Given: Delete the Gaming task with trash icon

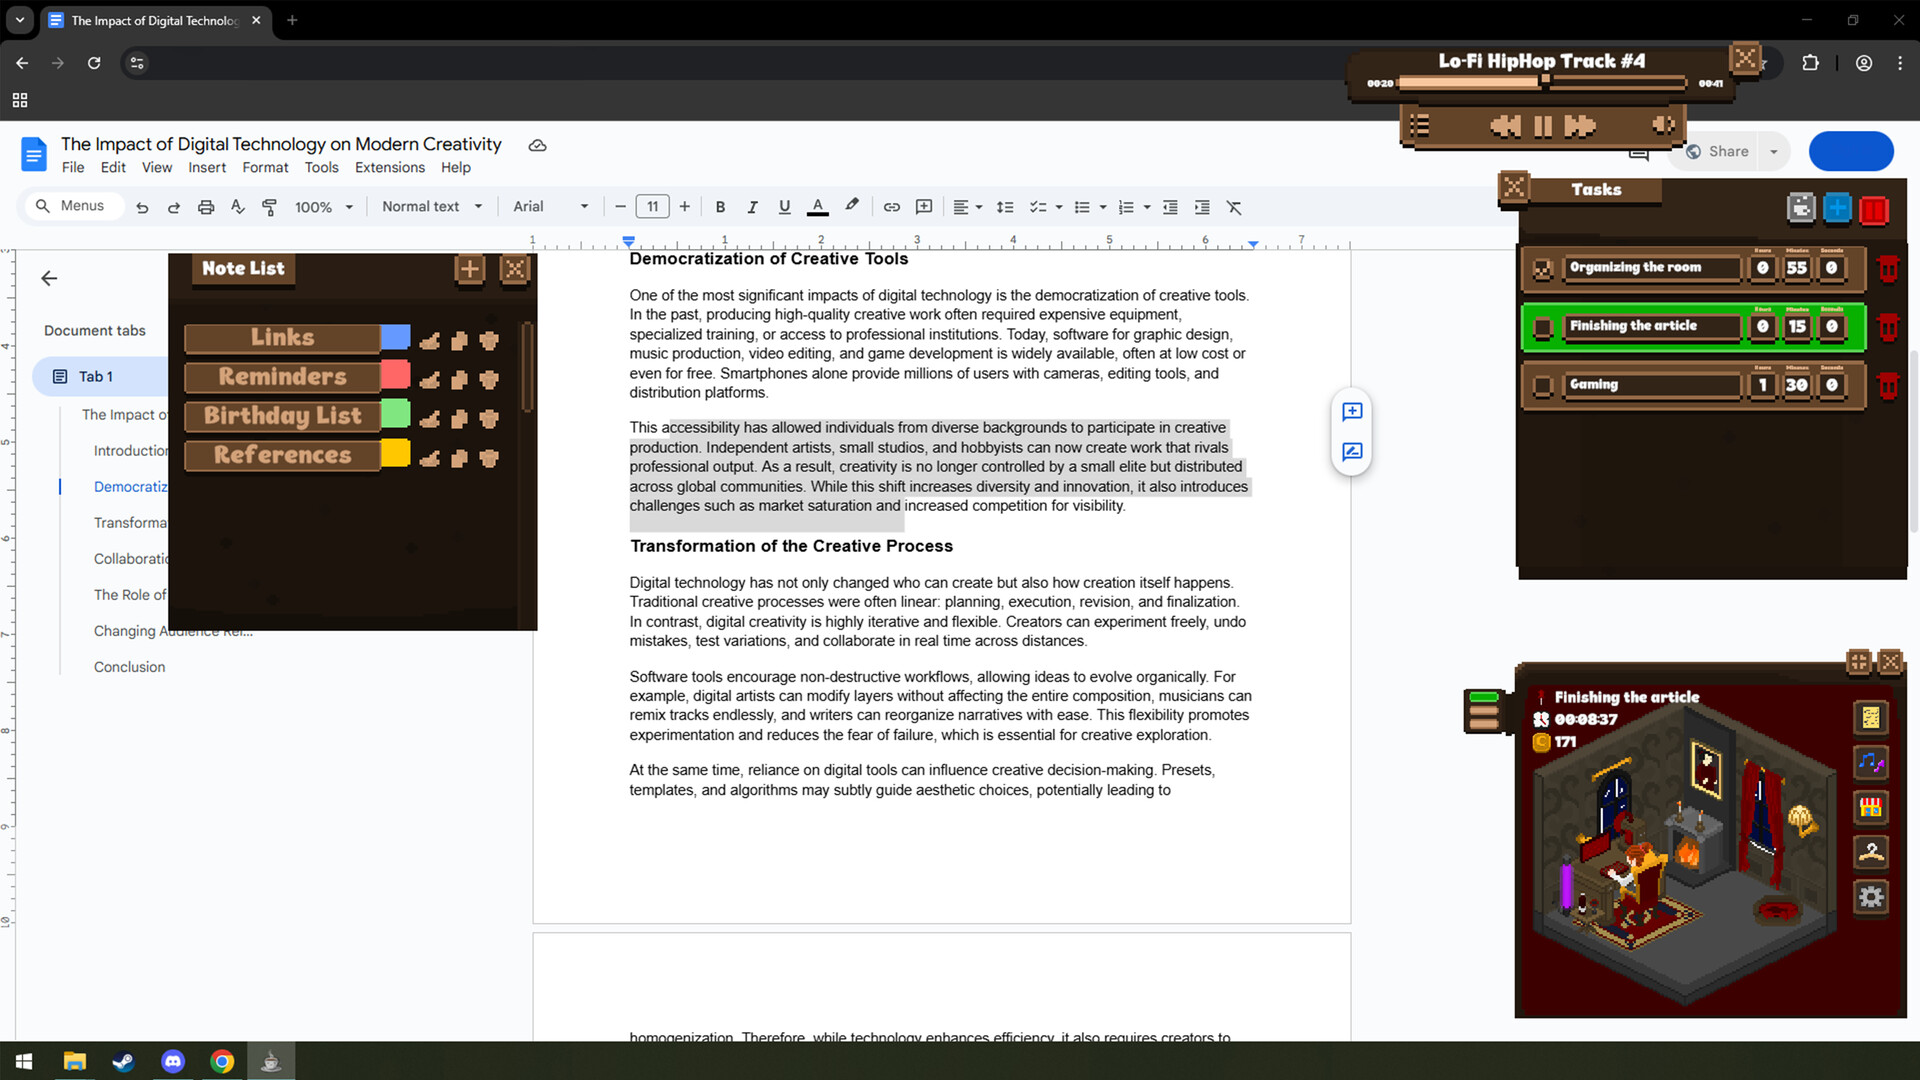Looking at the screenshot, I should [1890, 385].
